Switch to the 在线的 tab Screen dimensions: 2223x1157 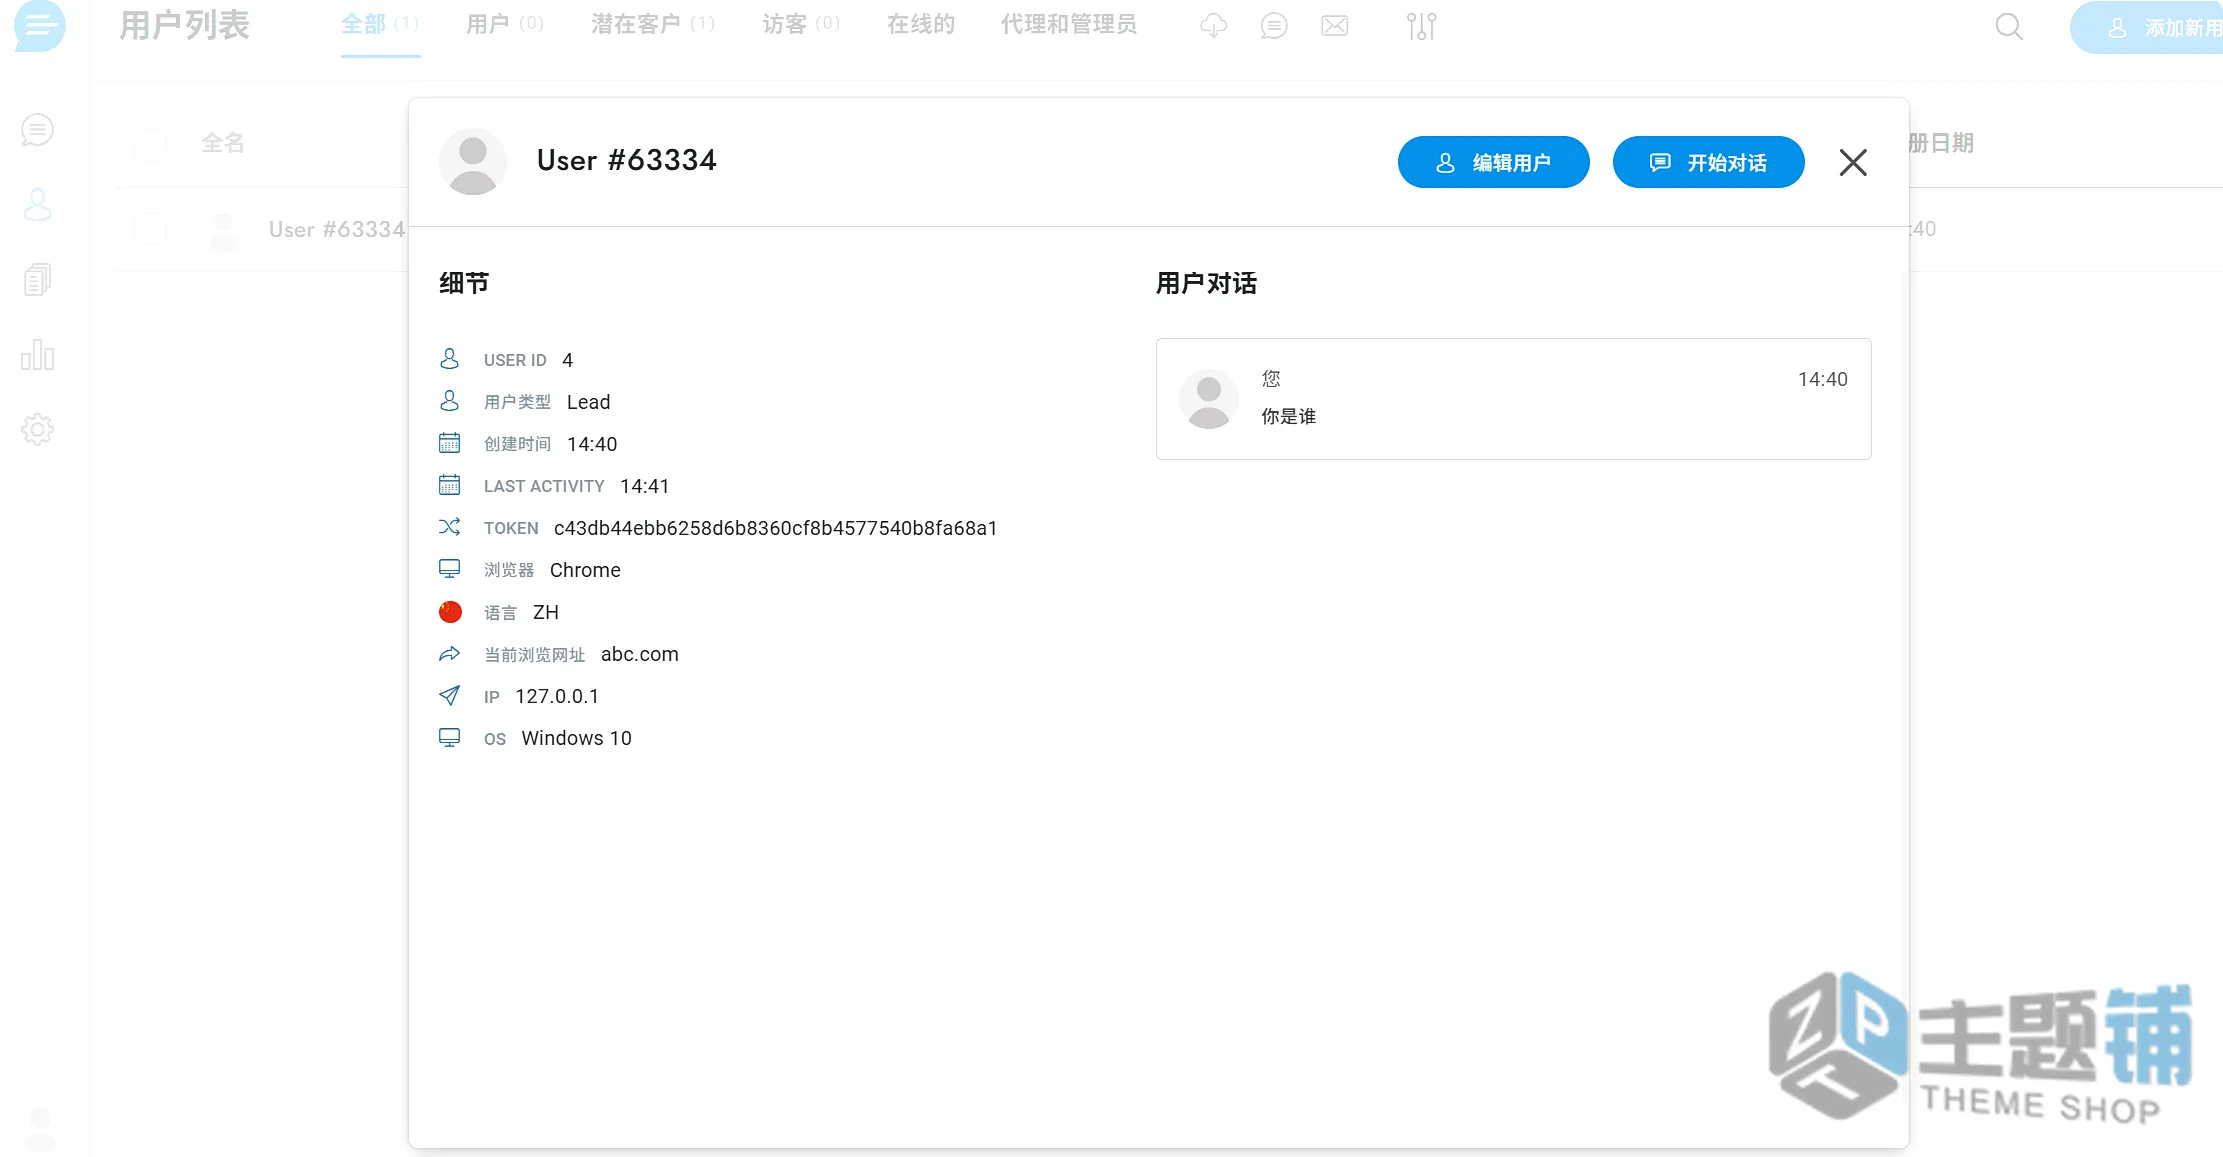click(921, 24)
